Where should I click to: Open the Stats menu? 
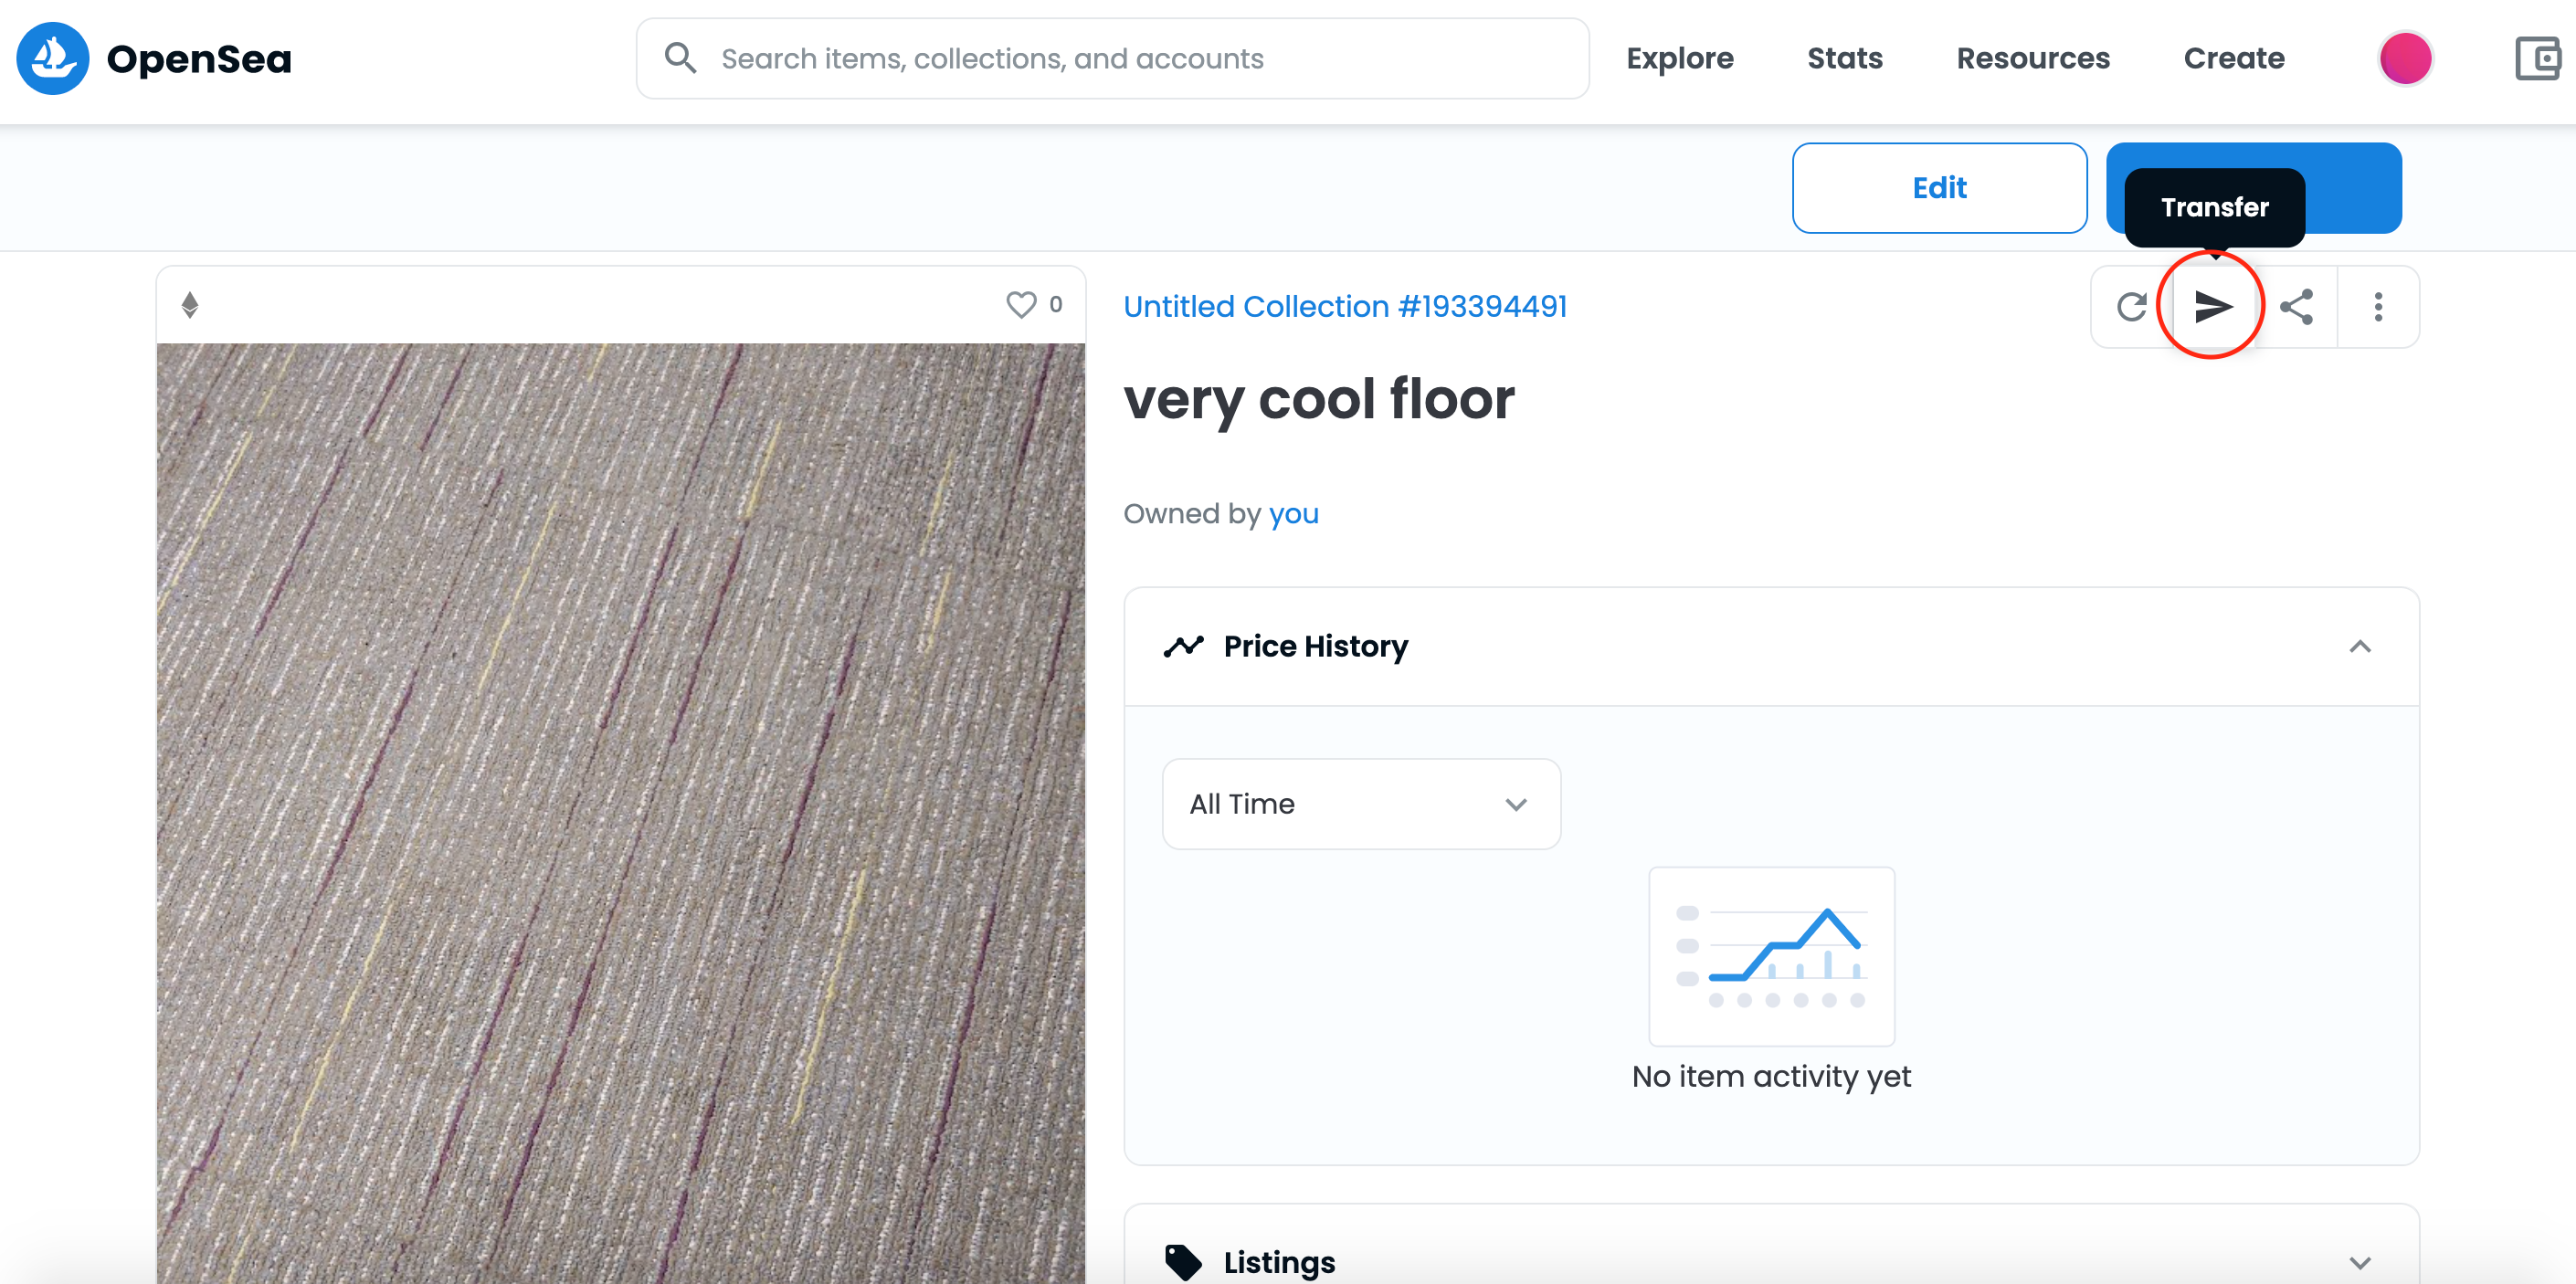(1844, 59)
